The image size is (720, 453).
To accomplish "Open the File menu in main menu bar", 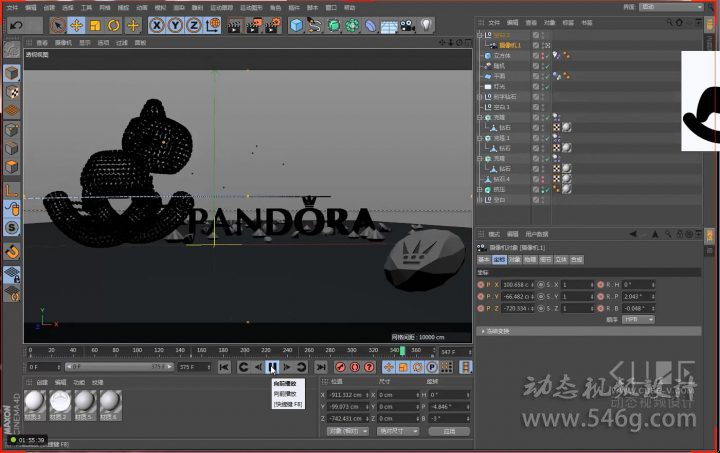I will coord(12,8).
